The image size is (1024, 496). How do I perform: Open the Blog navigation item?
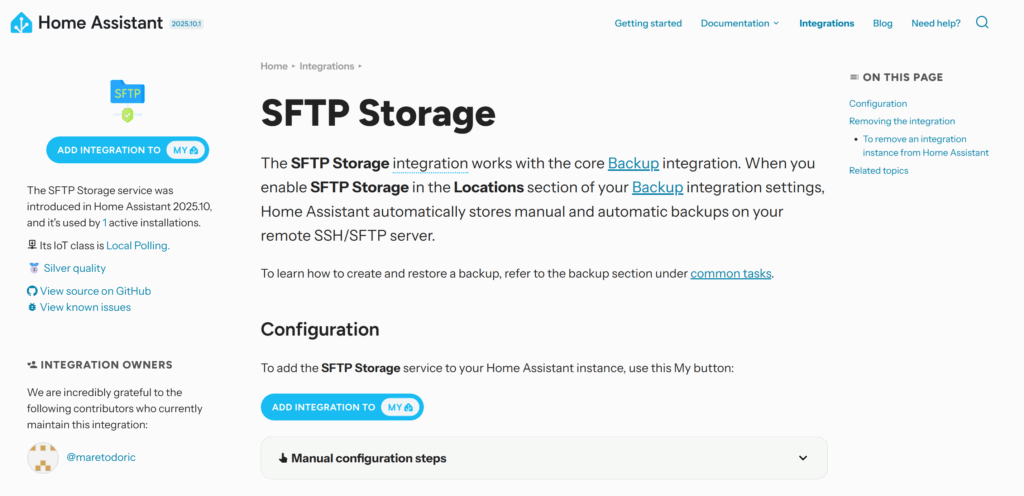(x=882, y=23)
